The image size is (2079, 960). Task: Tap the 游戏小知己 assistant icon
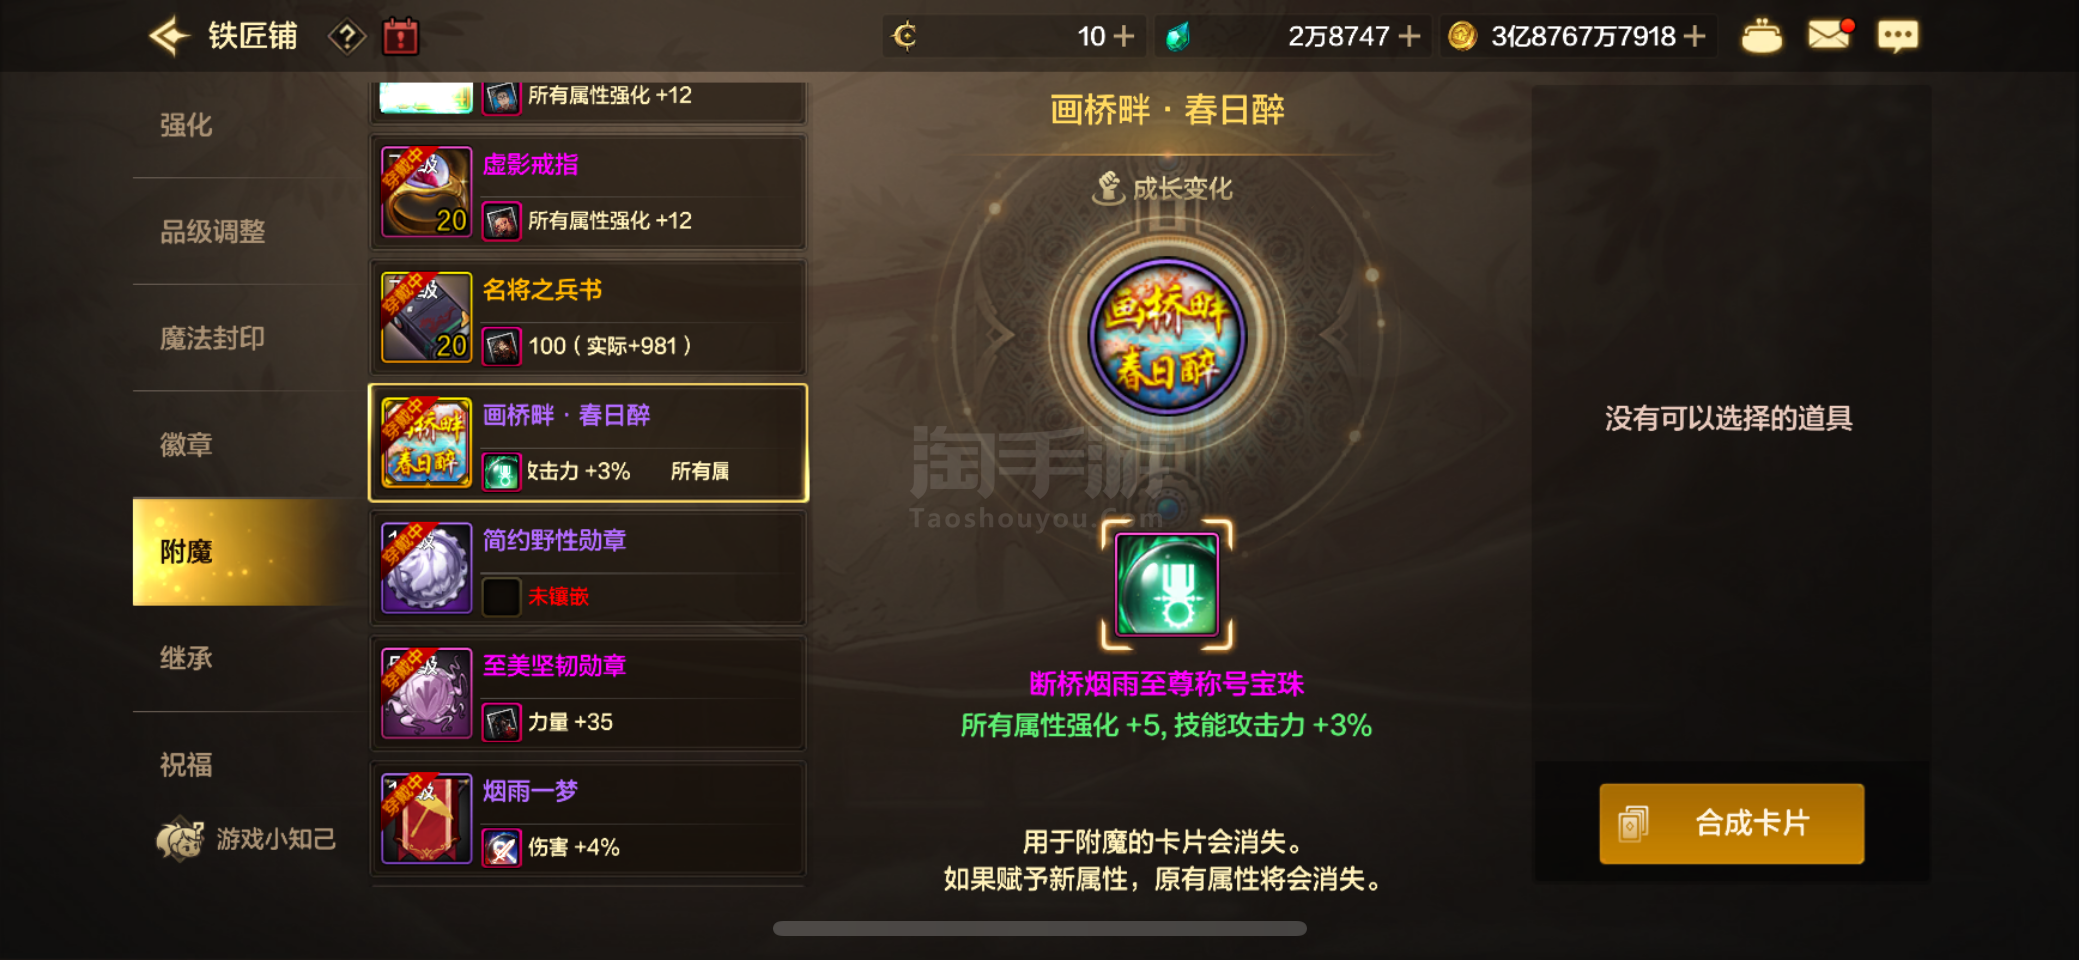(180, 838)
